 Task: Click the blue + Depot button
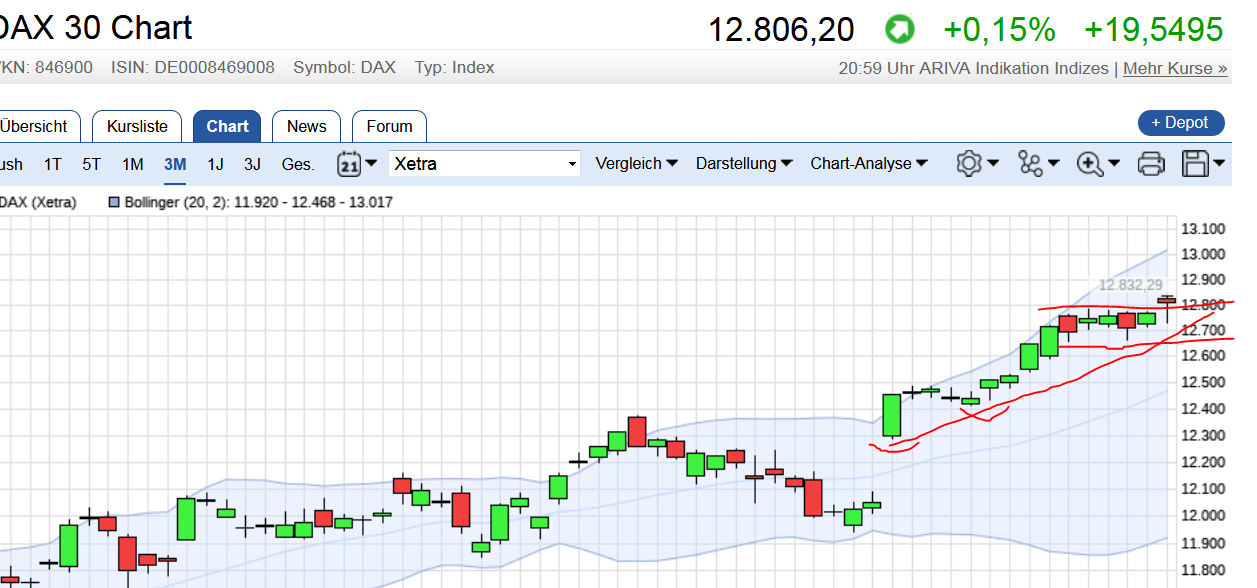point(1181,122)
